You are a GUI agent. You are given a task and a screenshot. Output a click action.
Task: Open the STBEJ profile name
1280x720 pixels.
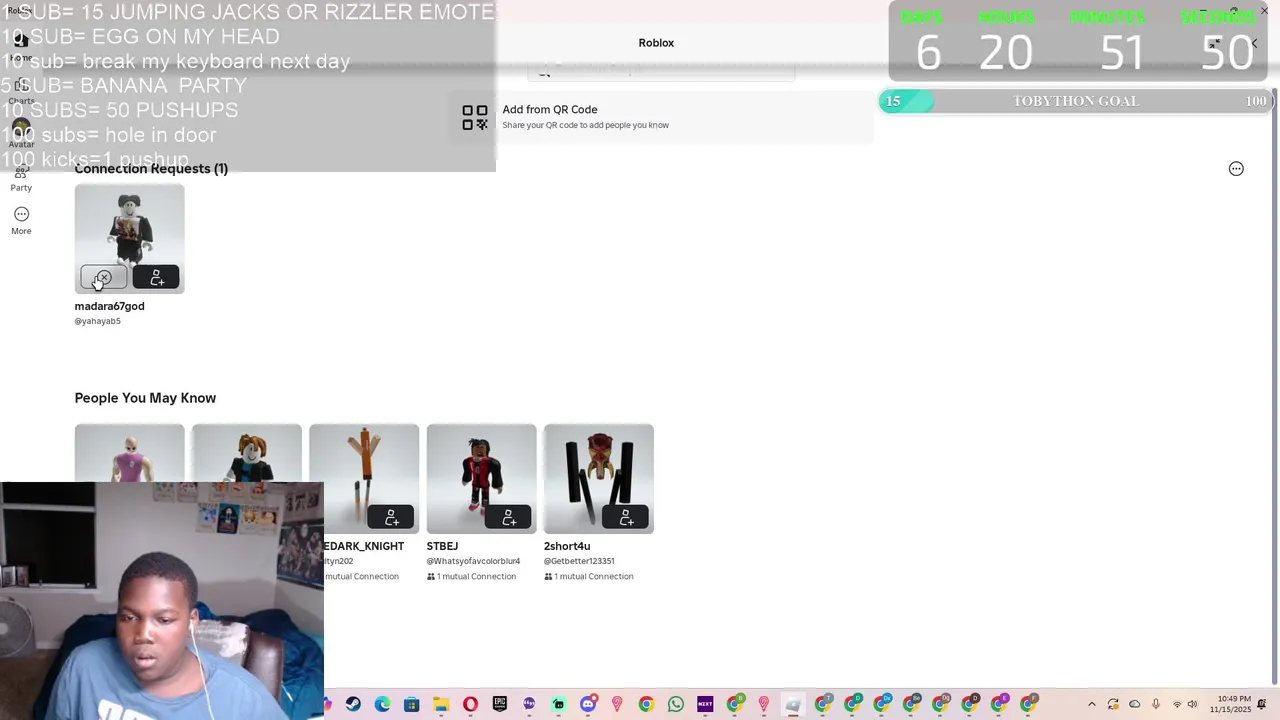click(442, 546)
